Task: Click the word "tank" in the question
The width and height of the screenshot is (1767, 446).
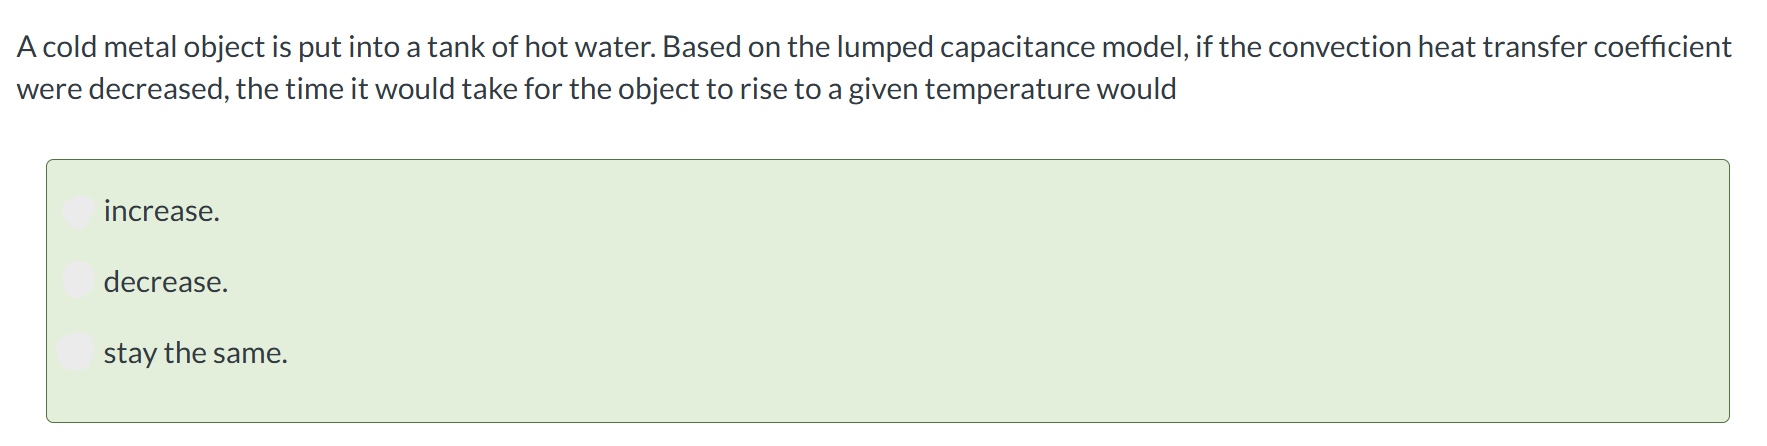Action: click(x=455, y=47)
